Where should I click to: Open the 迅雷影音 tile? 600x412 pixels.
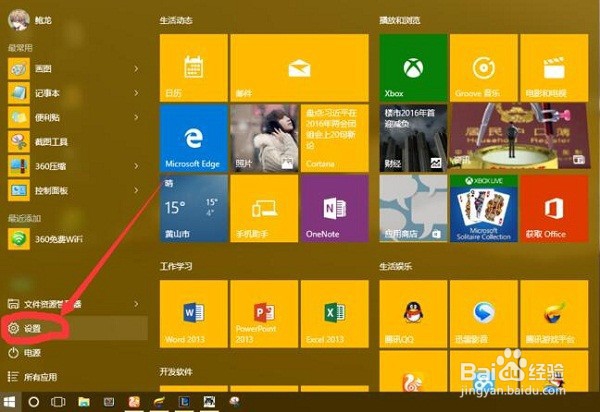(484, 314)
